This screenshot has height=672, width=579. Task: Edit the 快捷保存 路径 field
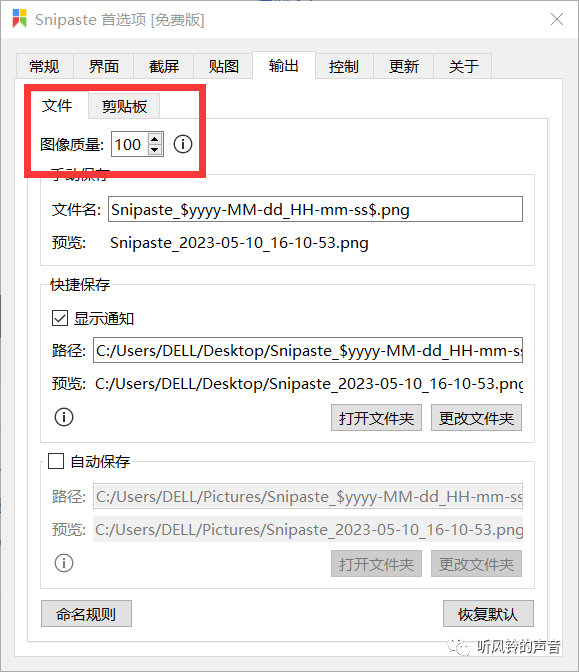308,350
